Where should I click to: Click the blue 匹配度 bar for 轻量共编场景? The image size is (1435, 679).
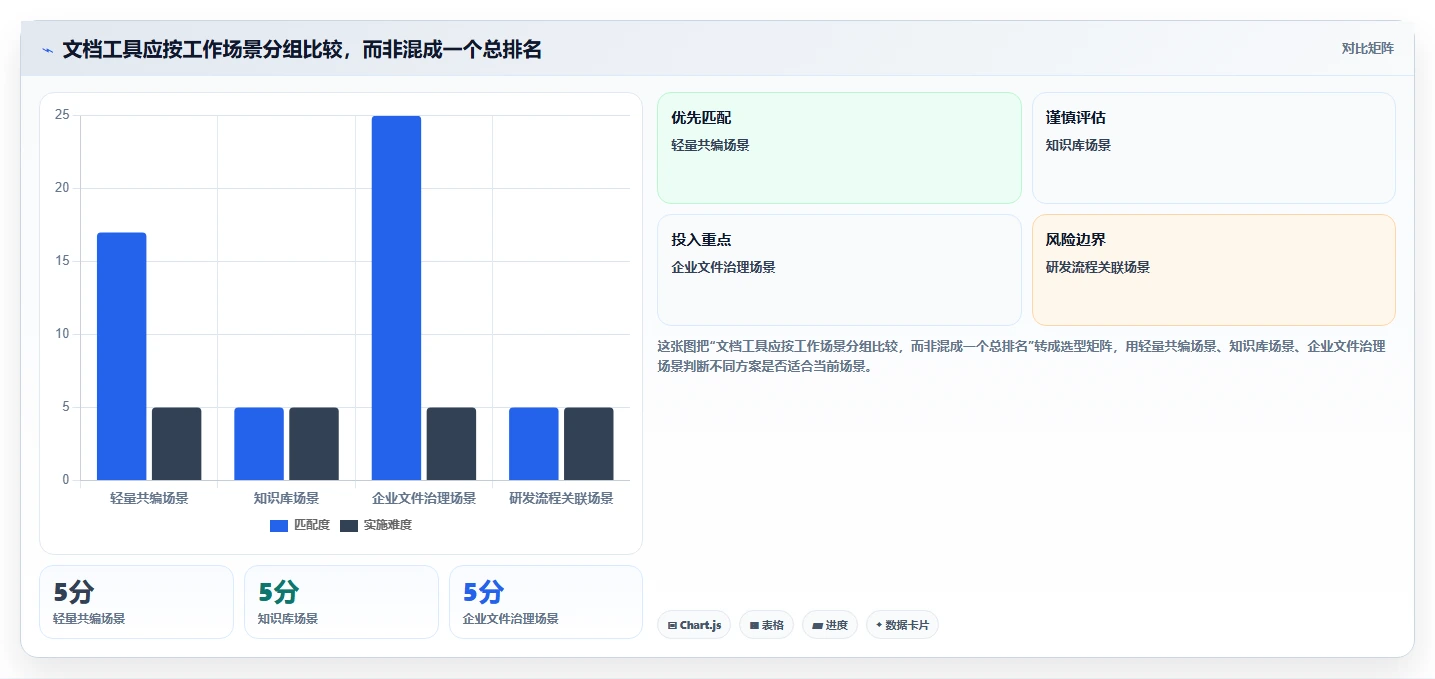(122, 356)
